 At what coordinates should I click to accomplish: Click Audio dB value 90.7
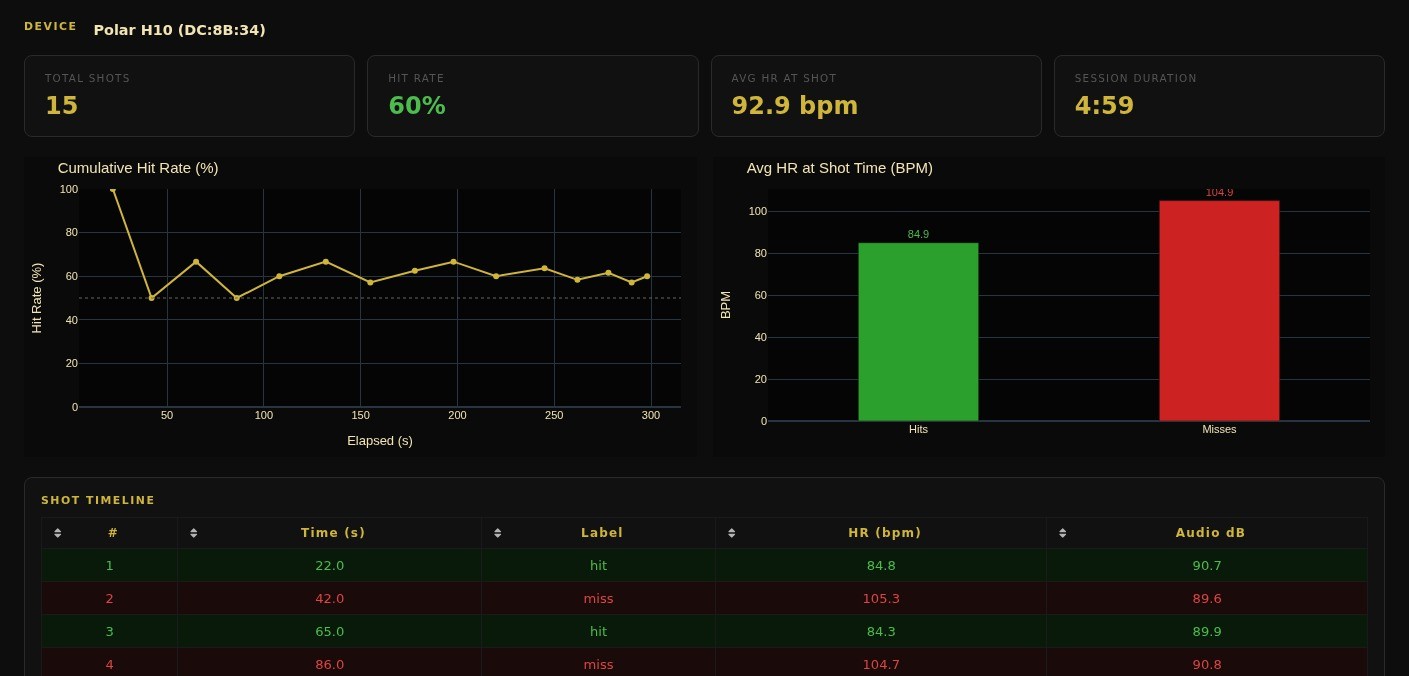[x=1207, y=565]
